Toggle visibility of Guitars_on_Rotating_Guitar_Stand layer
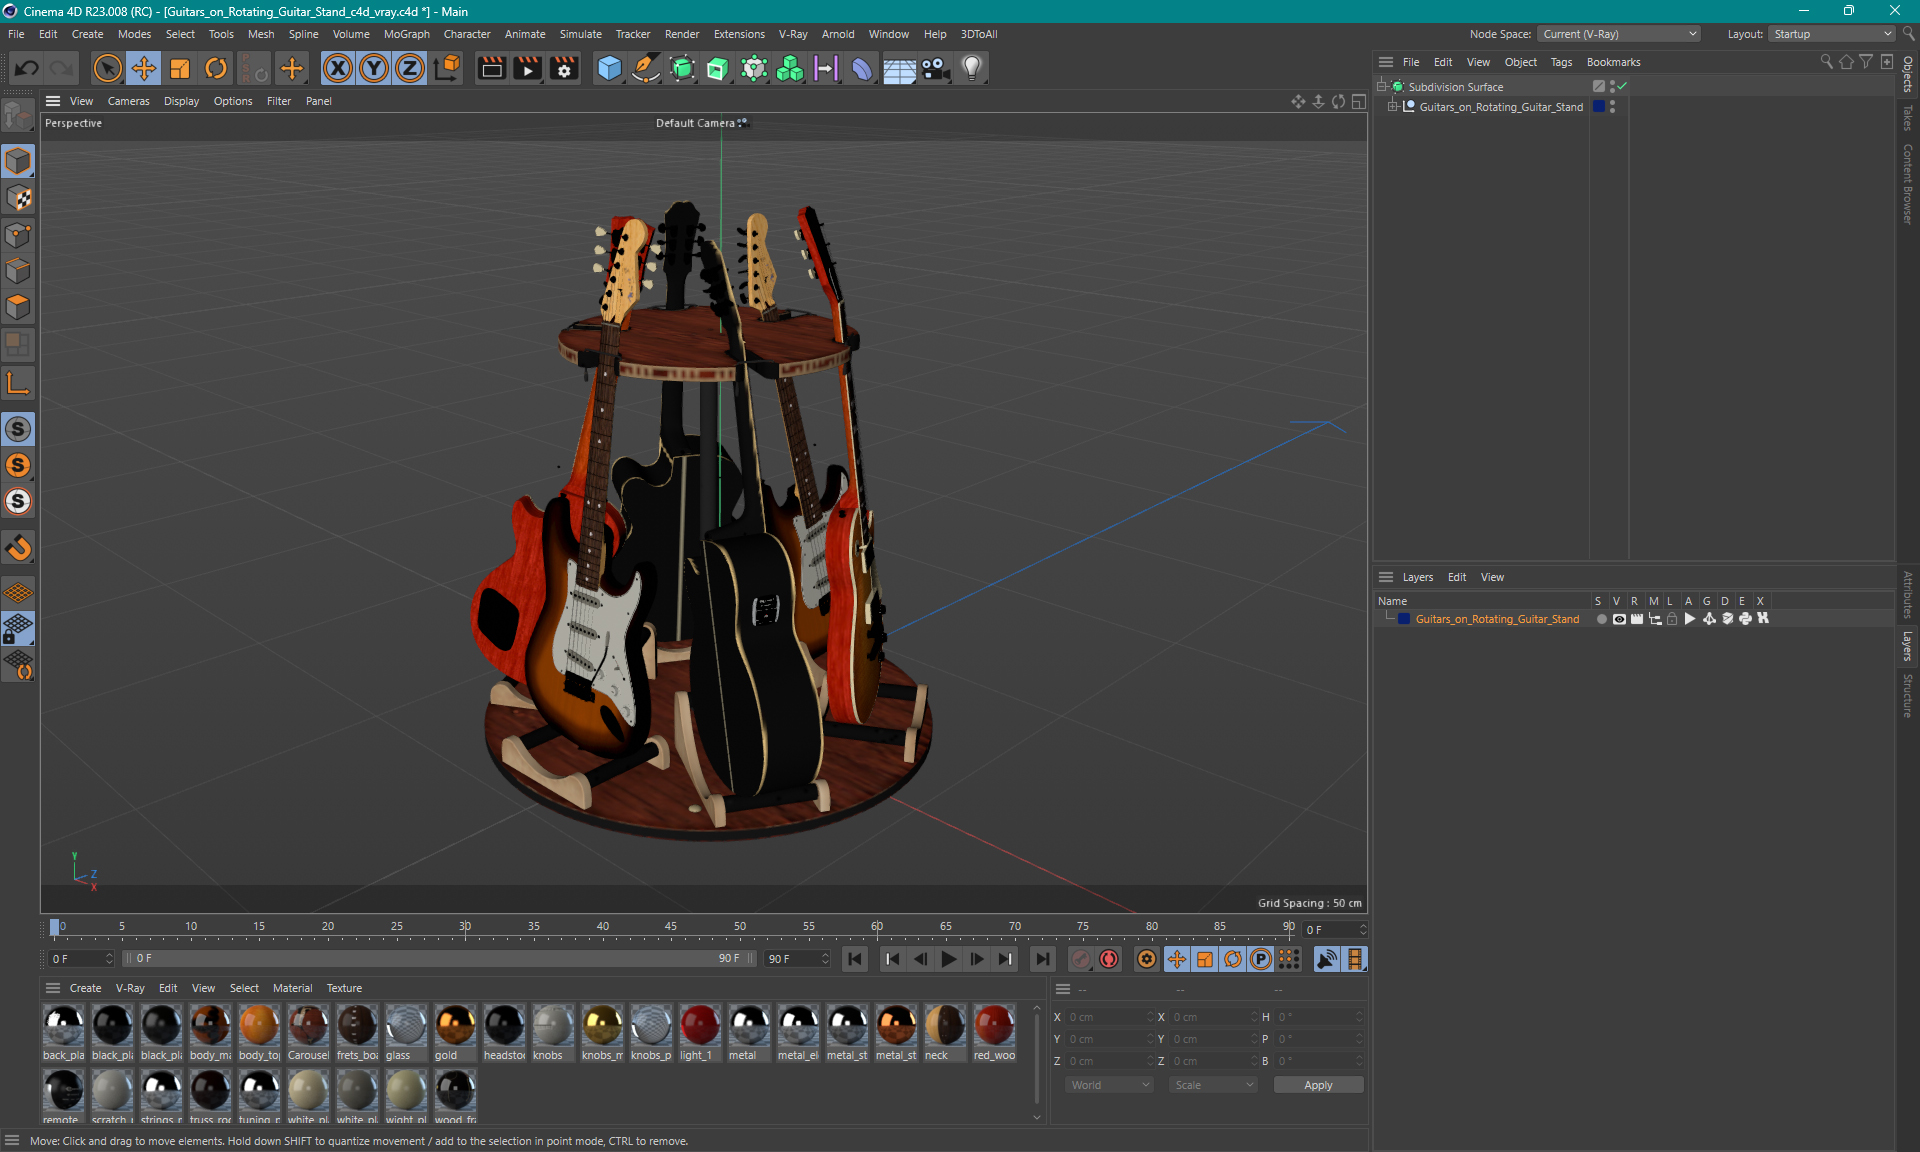 (x=1617, y=619)
